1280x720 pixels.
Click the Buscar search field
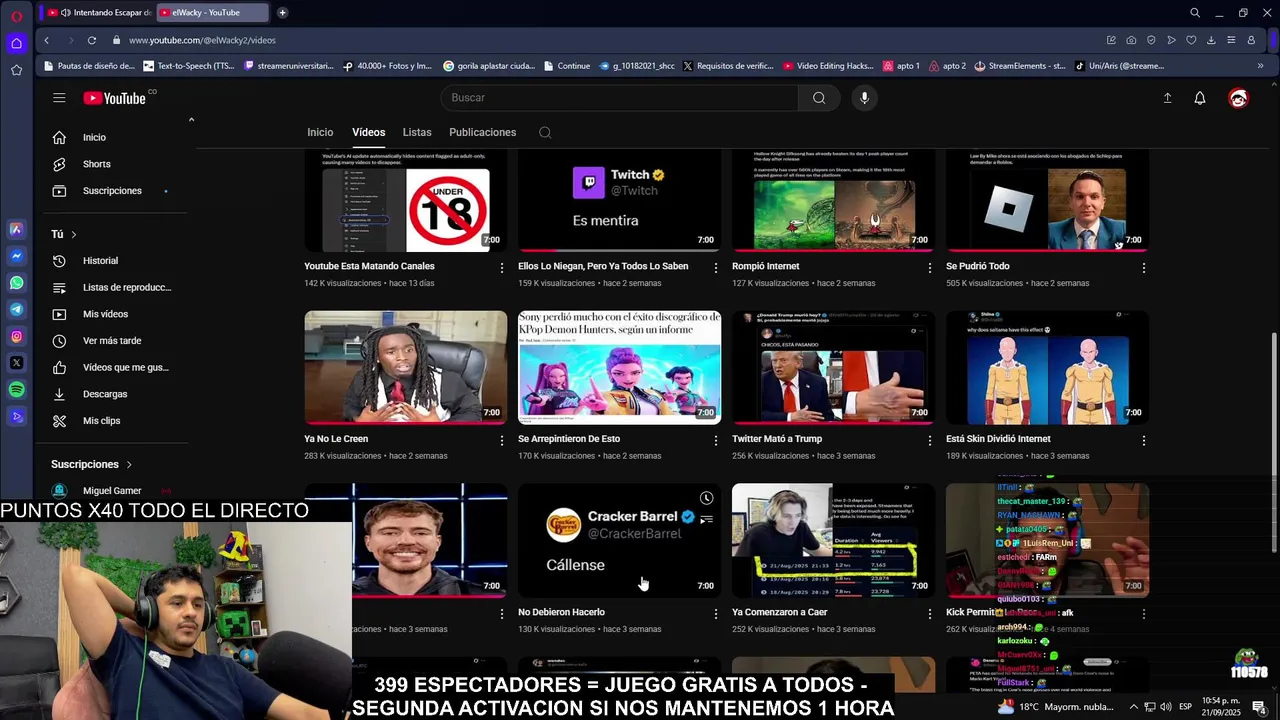pos(619,98)
